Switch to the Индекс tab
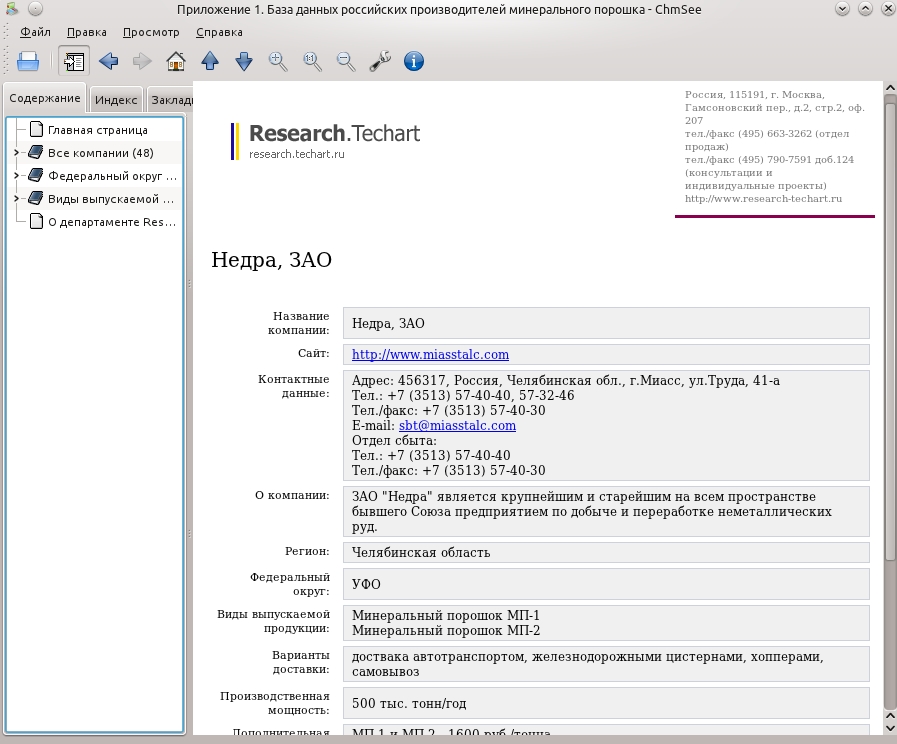 (116, 100)
